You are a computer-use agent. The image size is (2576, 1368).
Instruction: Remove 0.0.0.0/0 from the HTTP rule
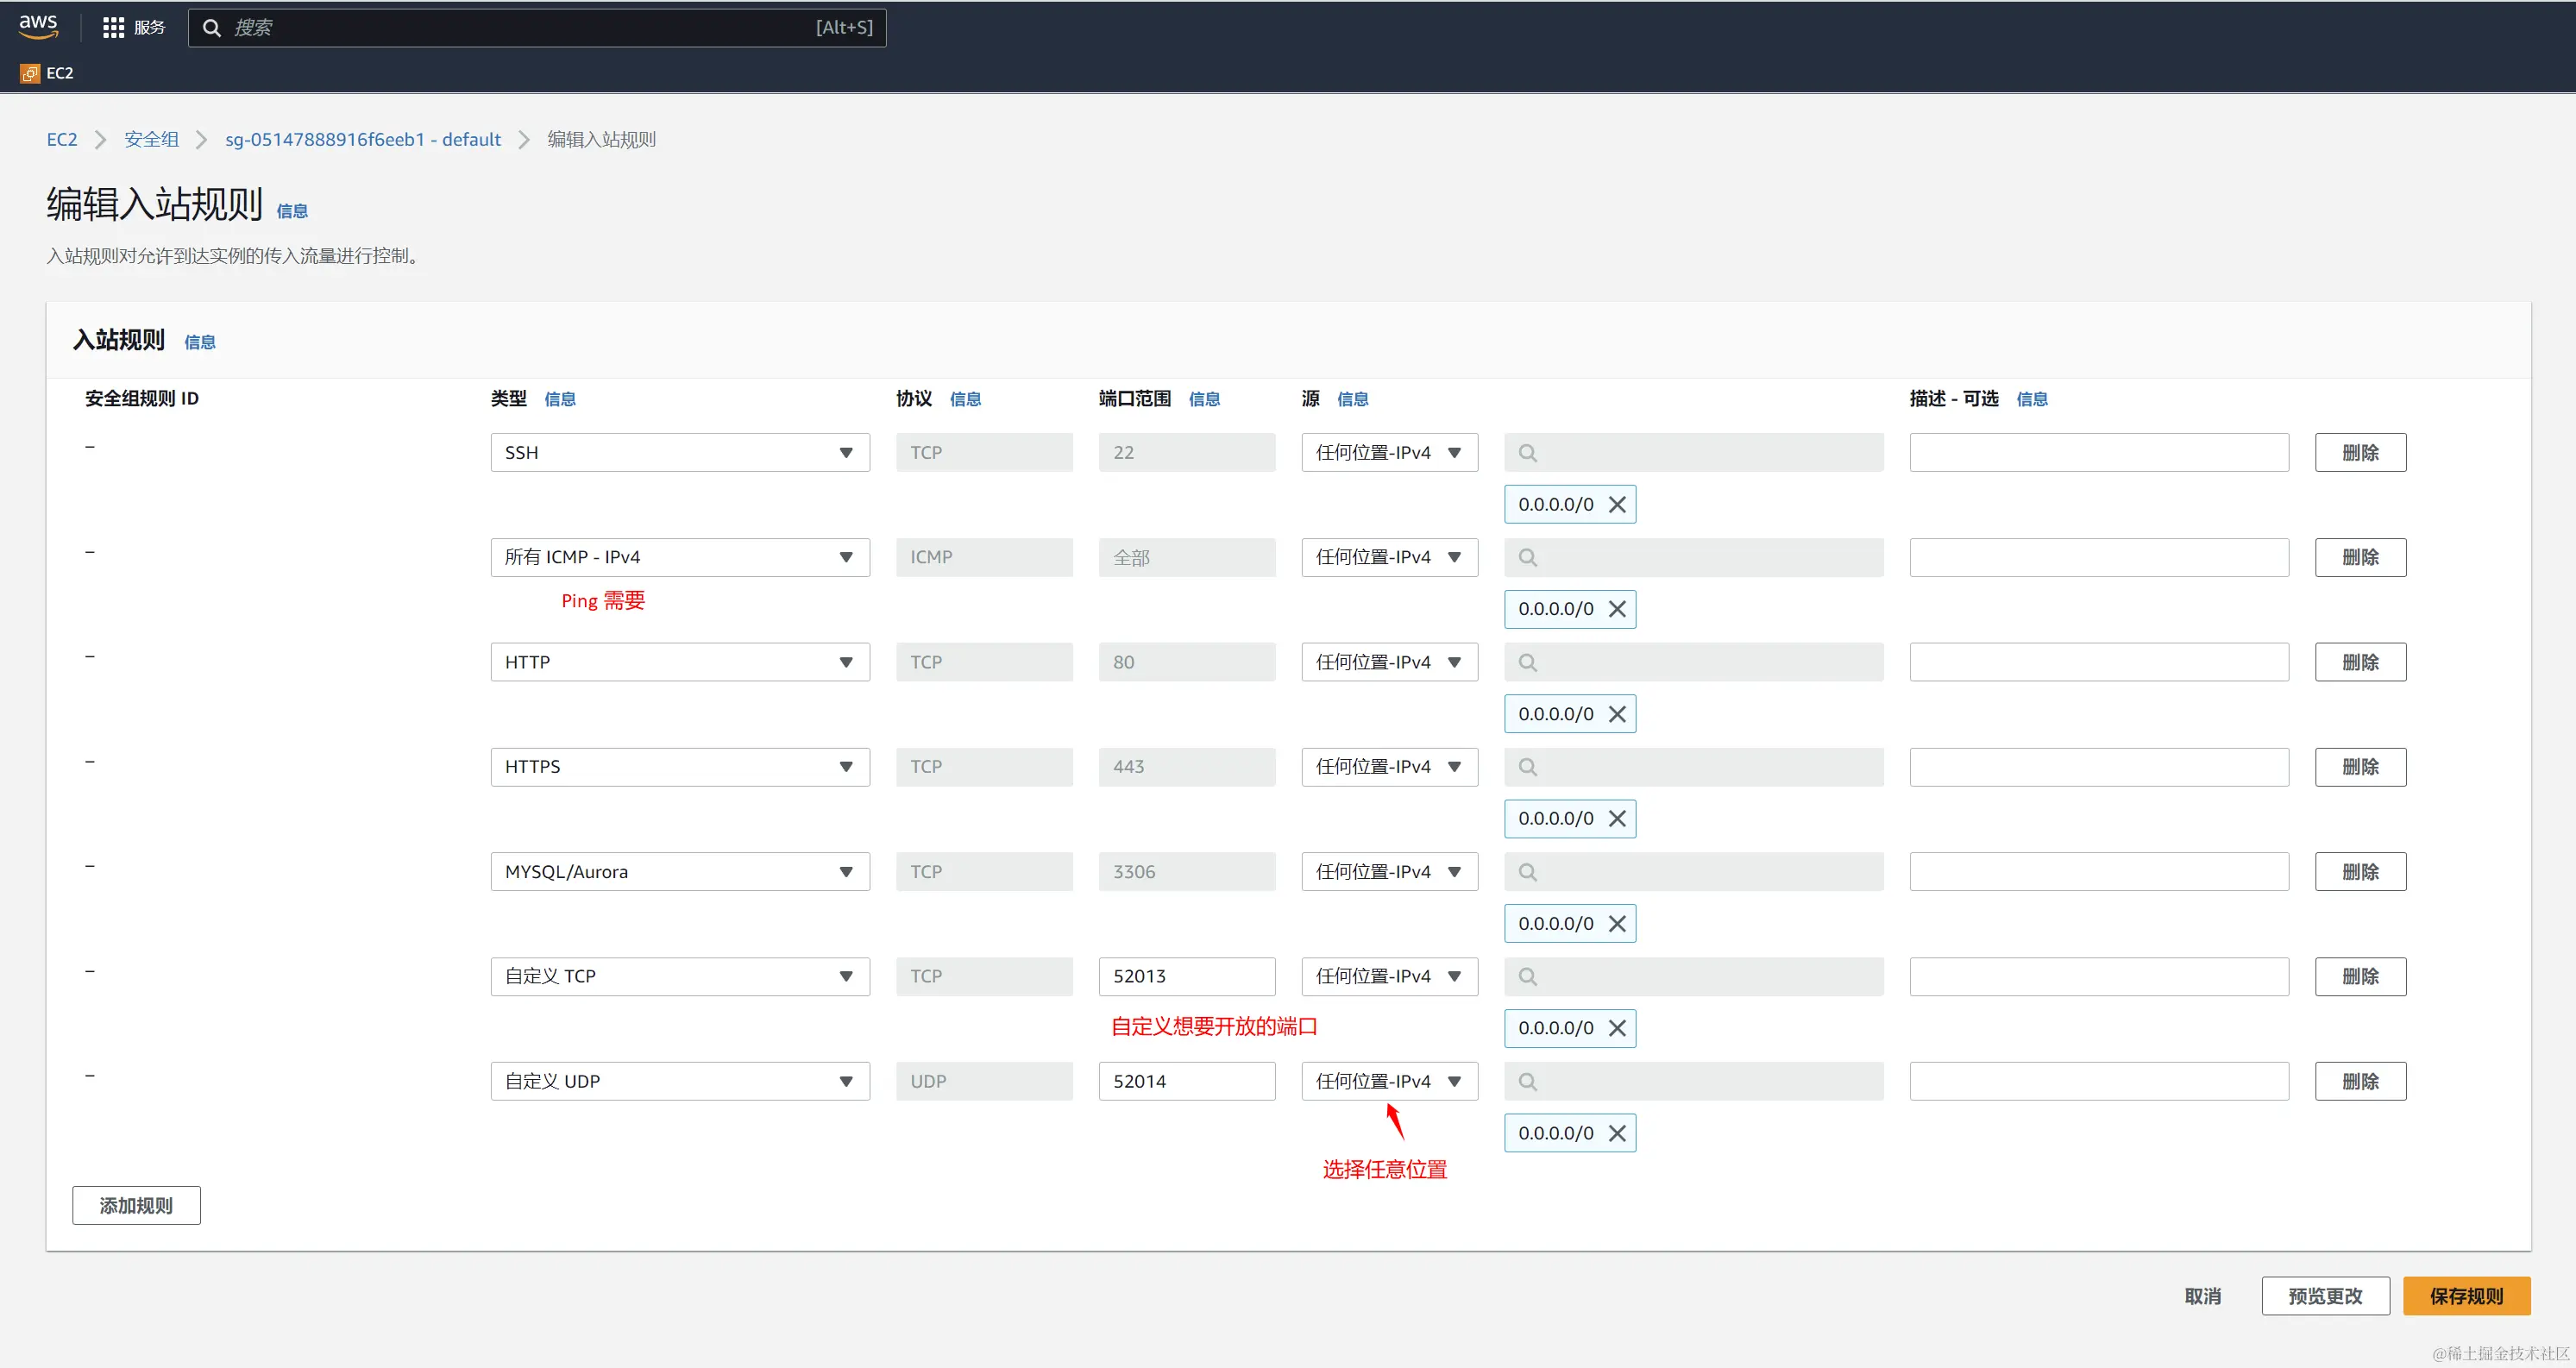coord(1617,714)
